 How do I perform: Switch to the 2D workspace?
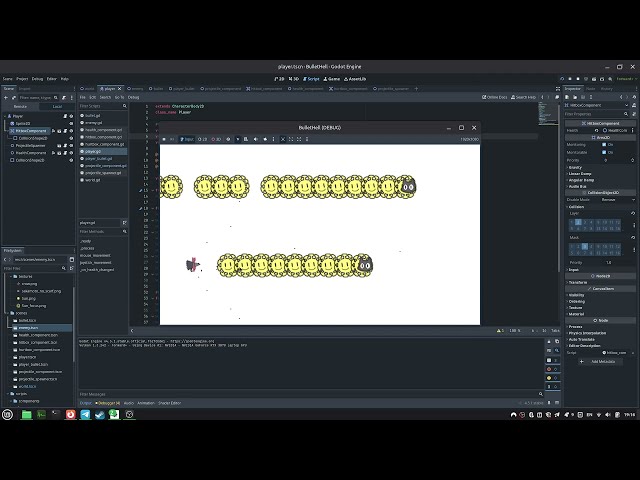coord(279,79)
